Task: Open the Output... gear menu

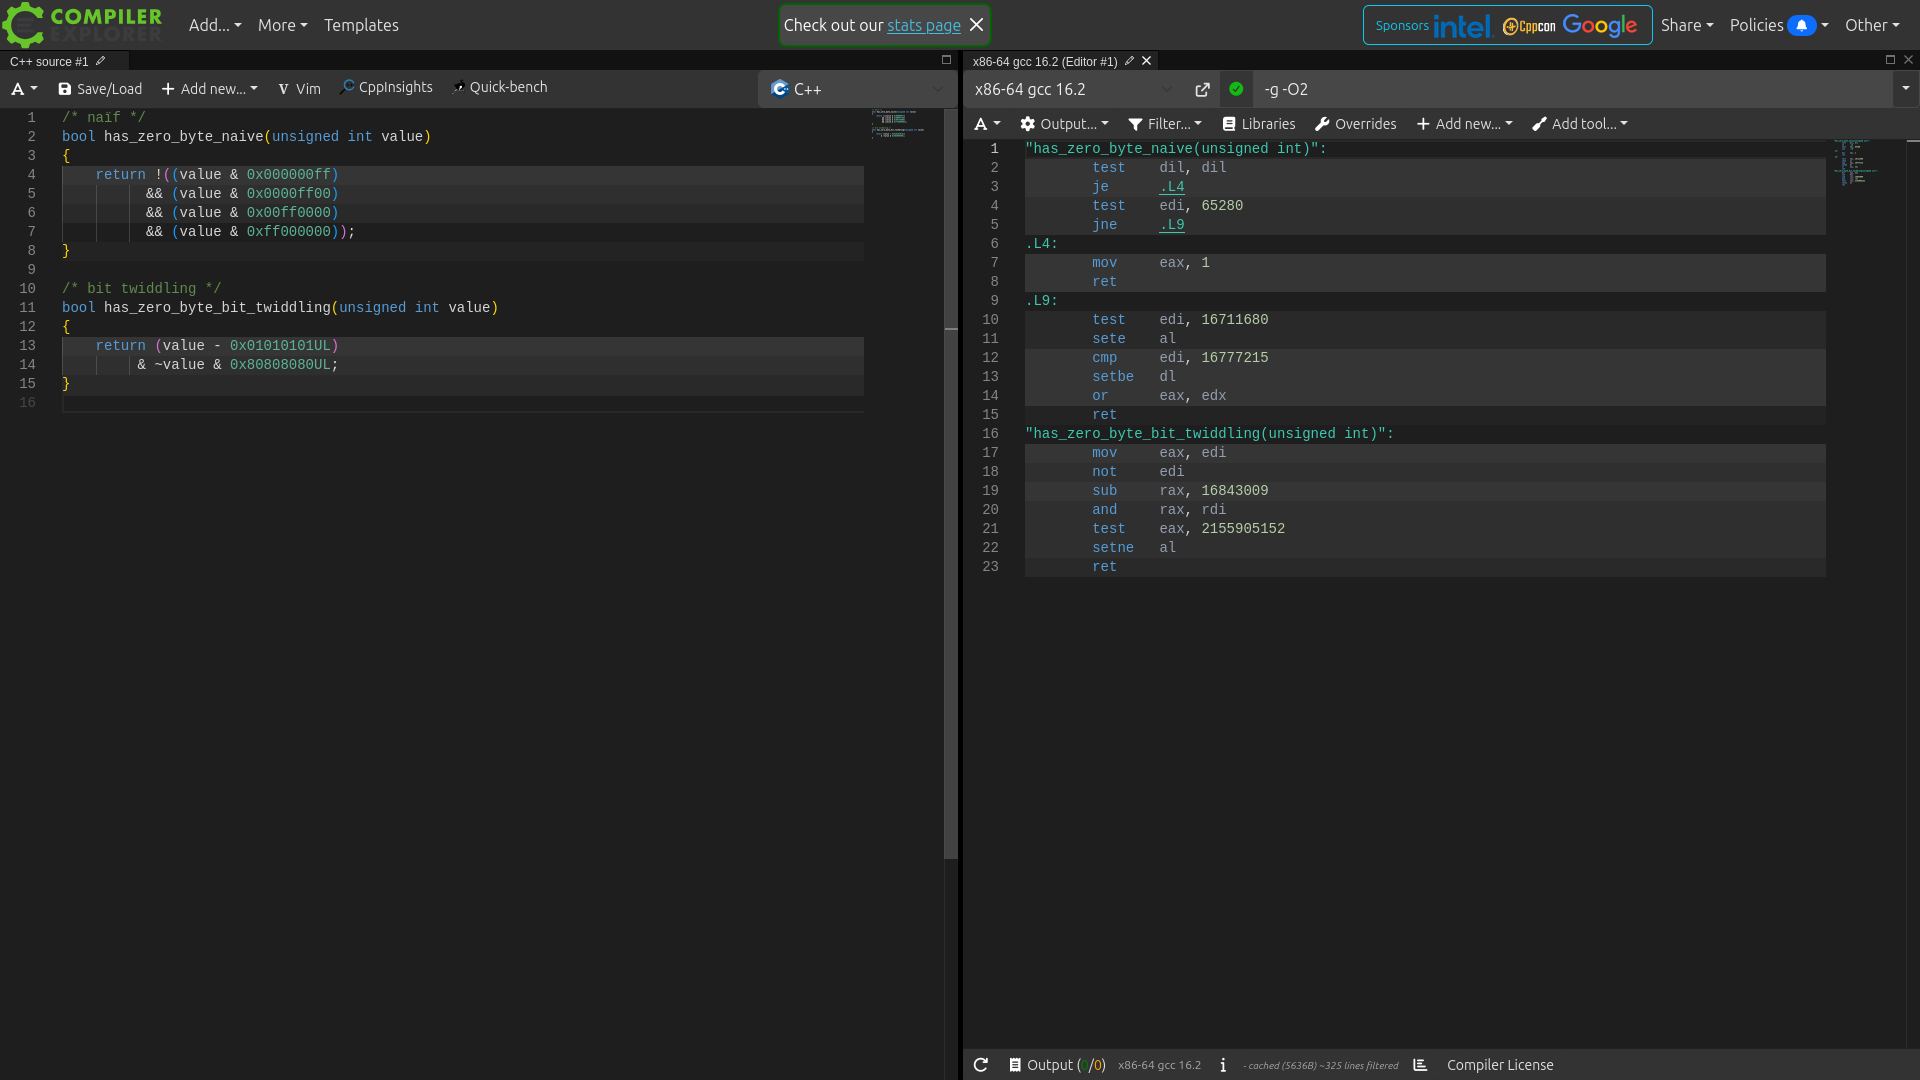Action: pyautogui.click(x=1064, y=124)
